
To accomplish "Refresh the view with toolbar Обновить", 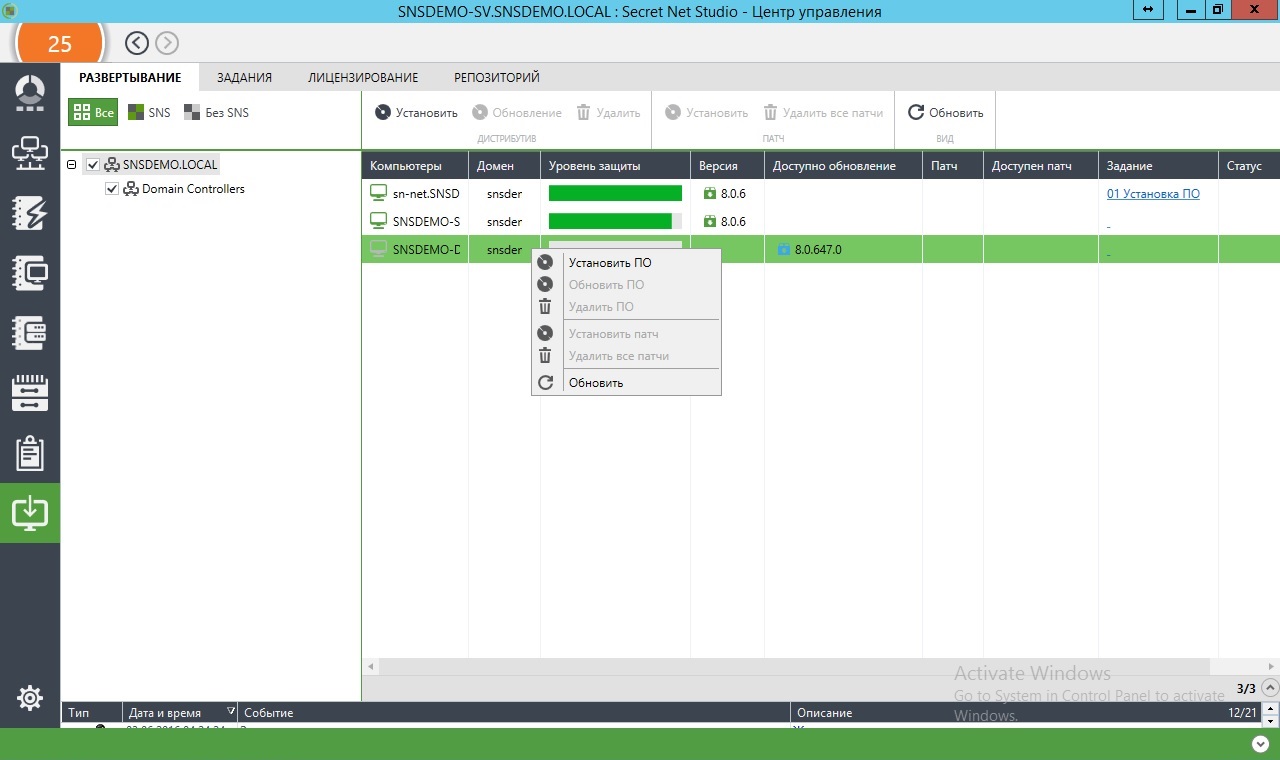I will click(x=946, y=113).
